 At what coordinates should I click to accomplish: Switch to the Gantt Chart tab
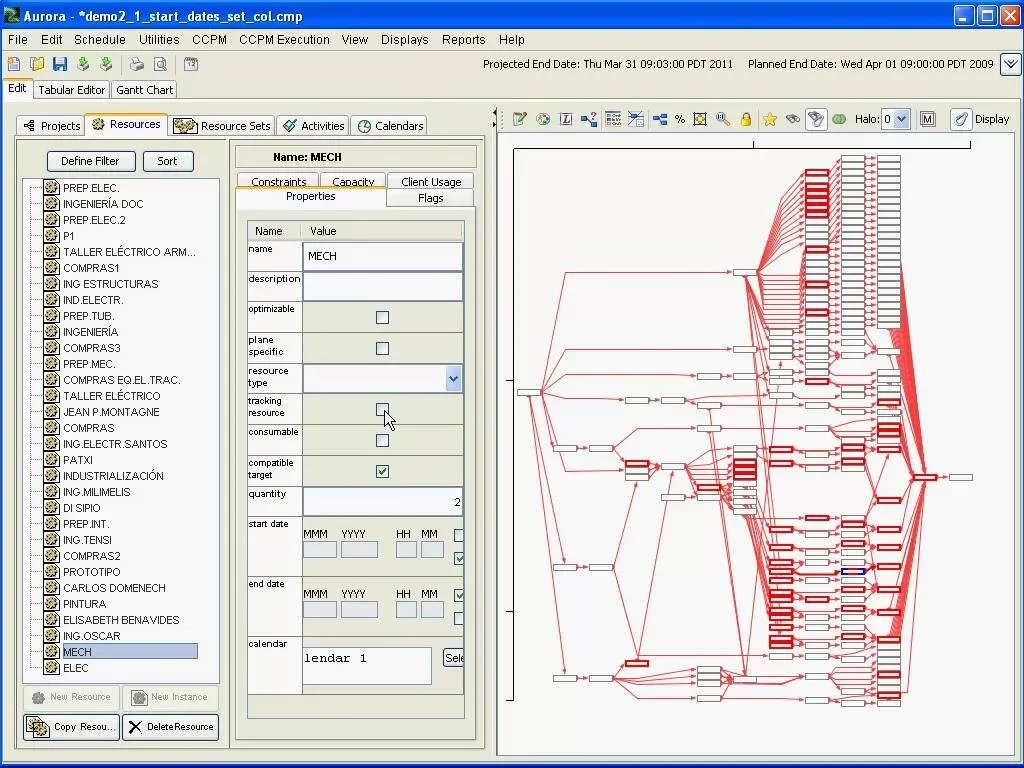[143, 89]
